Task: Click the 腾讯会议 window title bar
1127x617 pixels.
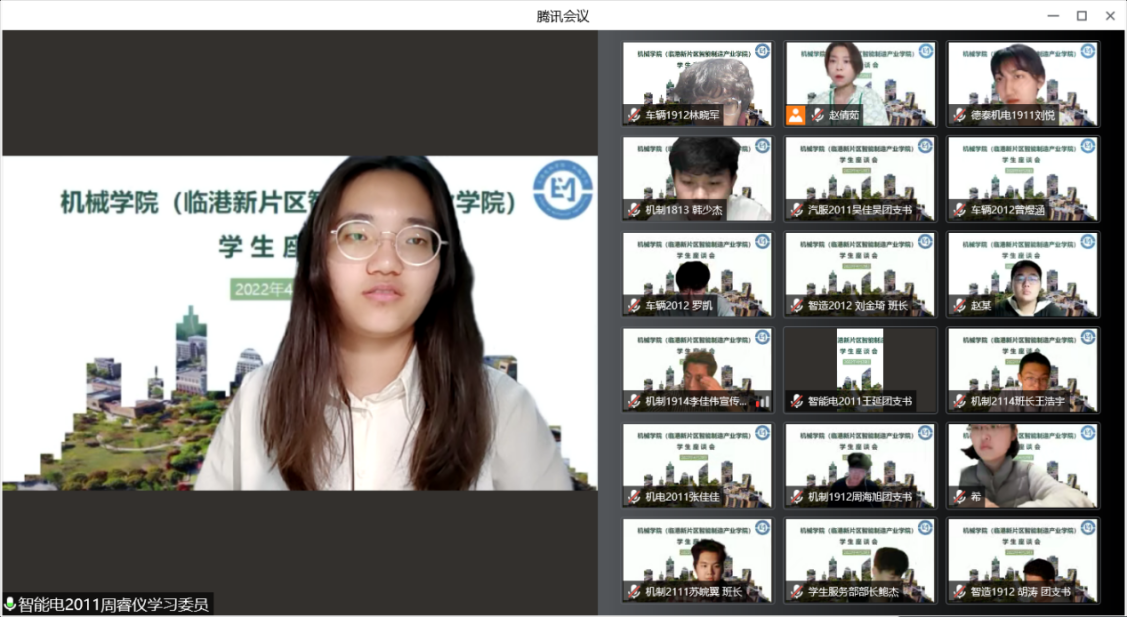Action: (x=563, y=15)
